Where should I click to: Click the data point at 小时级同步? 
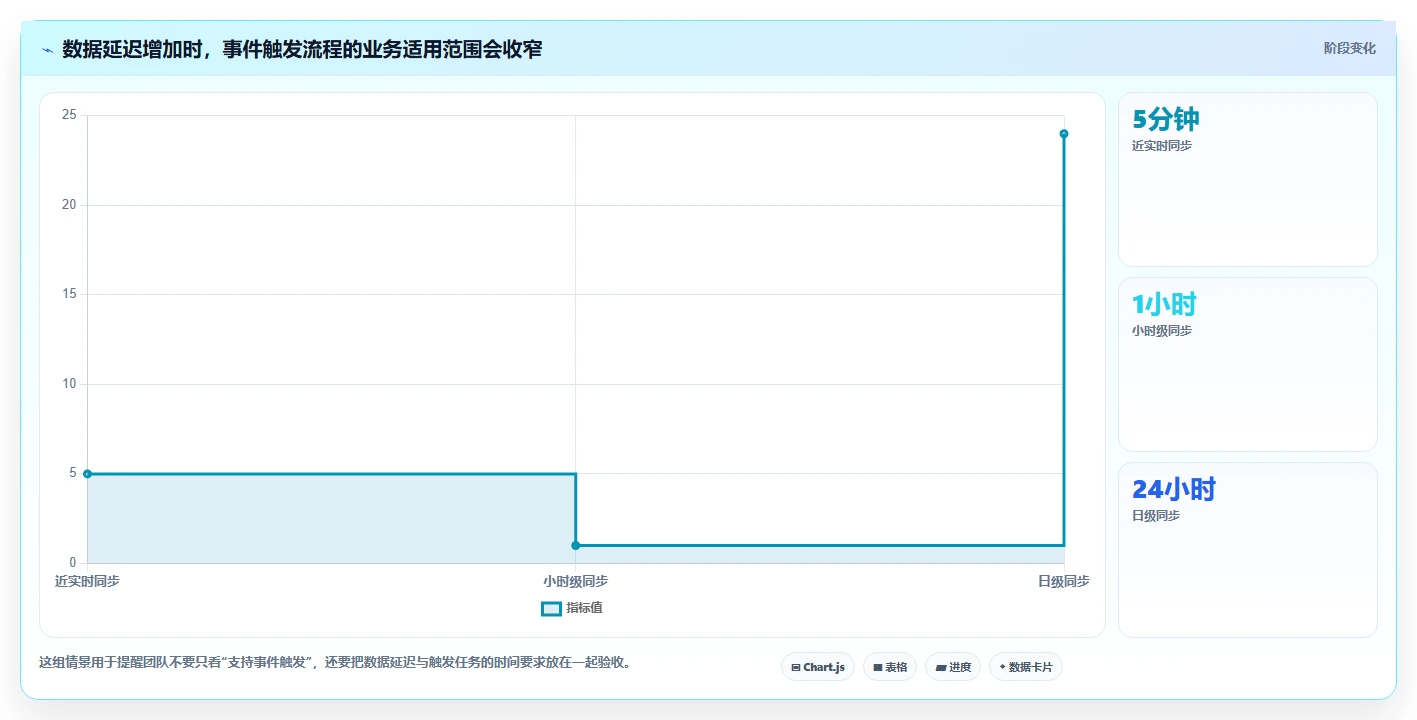(576, 545)
